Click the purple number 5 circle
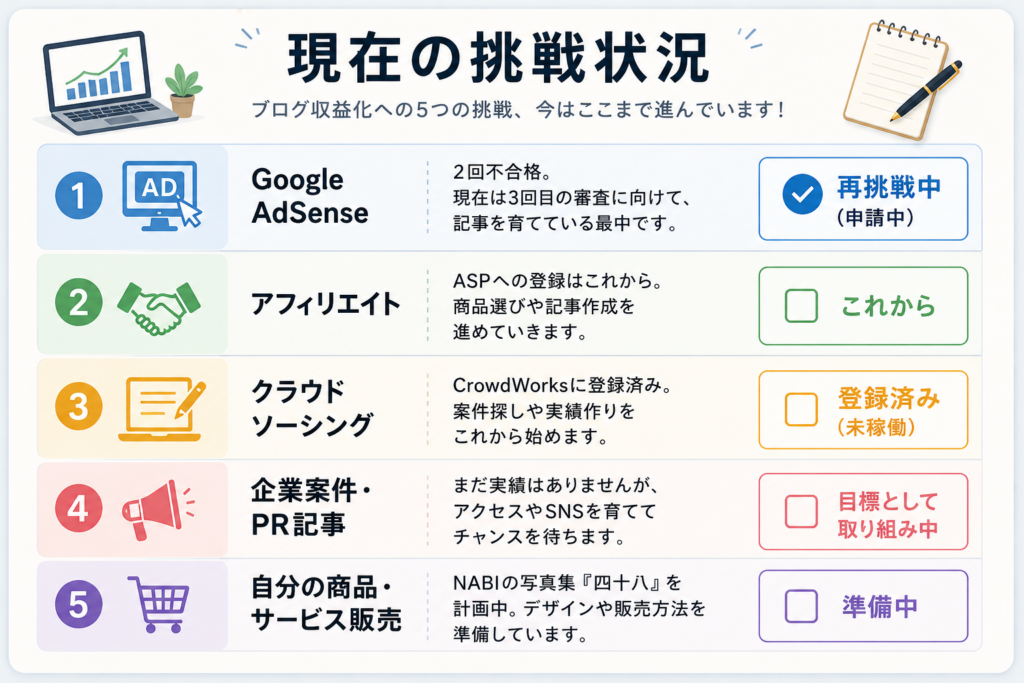 pos(78,604)
